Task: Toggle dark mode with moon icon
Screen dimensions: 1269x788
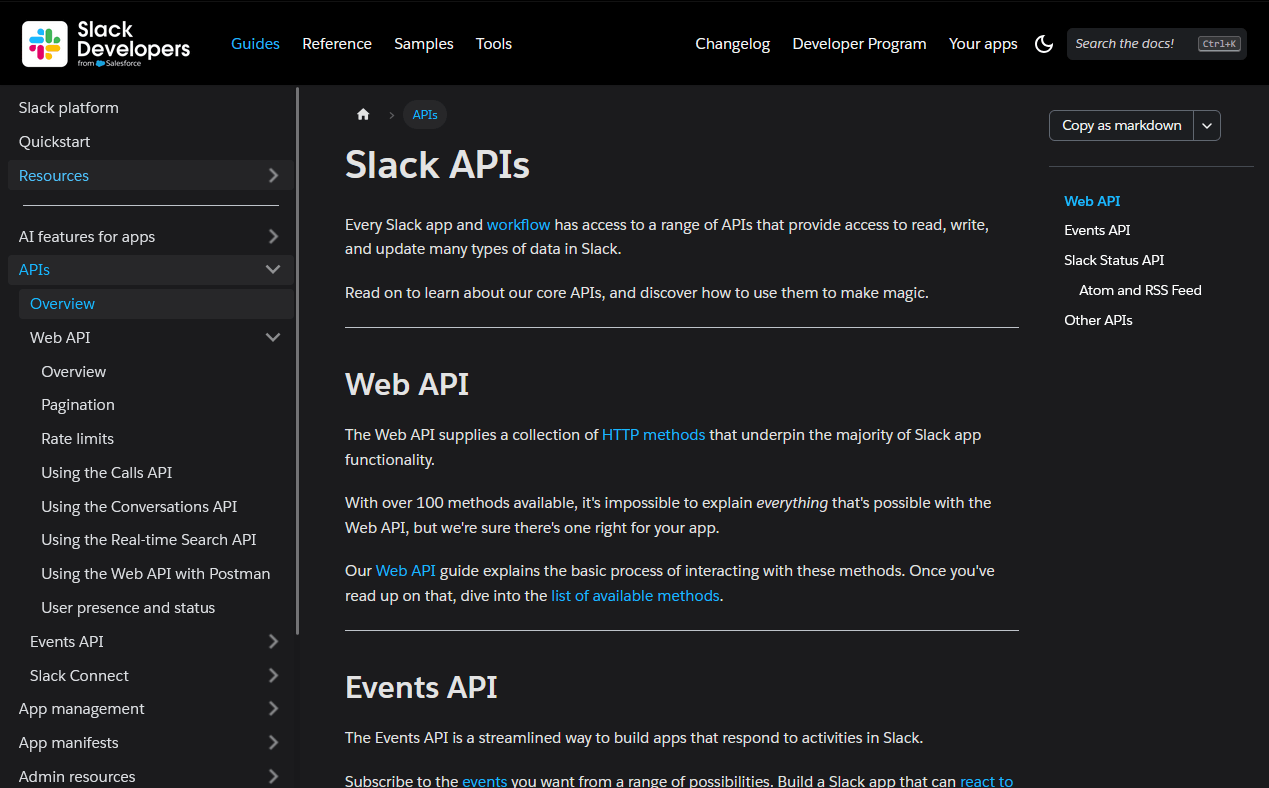Action: tap(1044, 44)
